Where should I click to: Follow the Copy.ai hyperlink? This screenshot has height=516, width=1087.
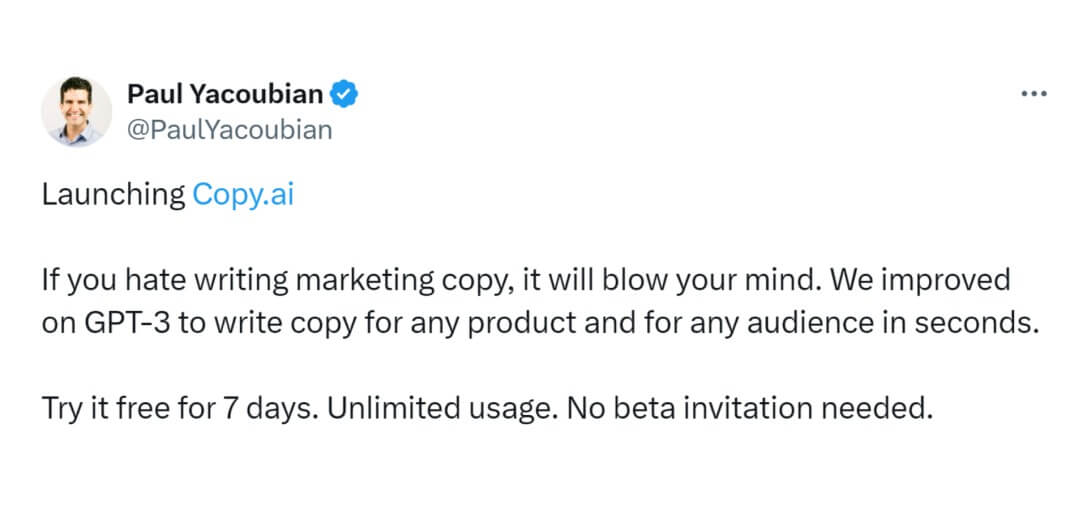tap(243, 196)
